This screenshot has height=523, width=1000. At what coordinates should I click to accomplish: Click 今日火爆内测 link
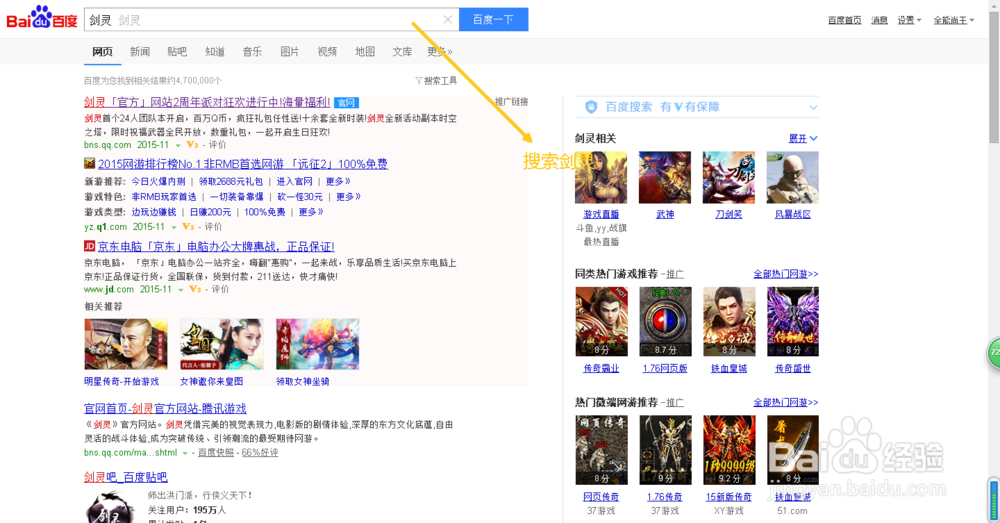[158, 181]
